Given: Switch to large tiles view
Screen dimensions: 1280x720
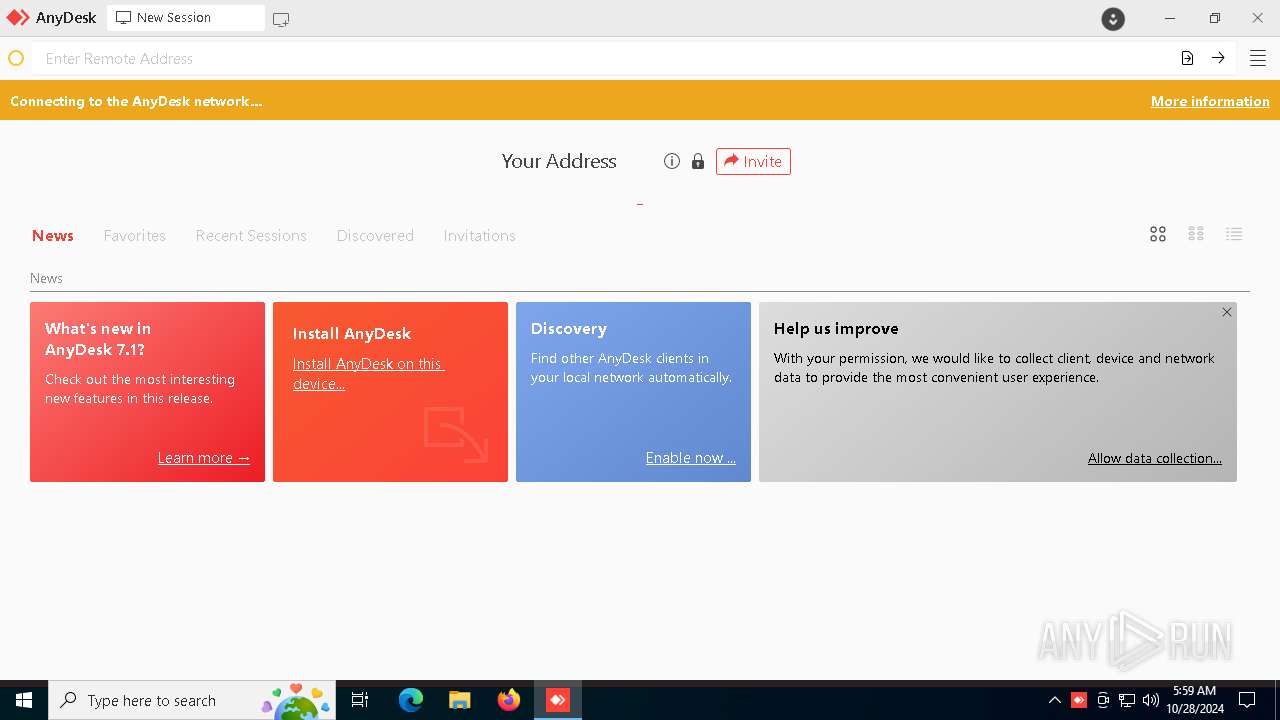Looking at the screenshot, I should tap(1158, 234).
